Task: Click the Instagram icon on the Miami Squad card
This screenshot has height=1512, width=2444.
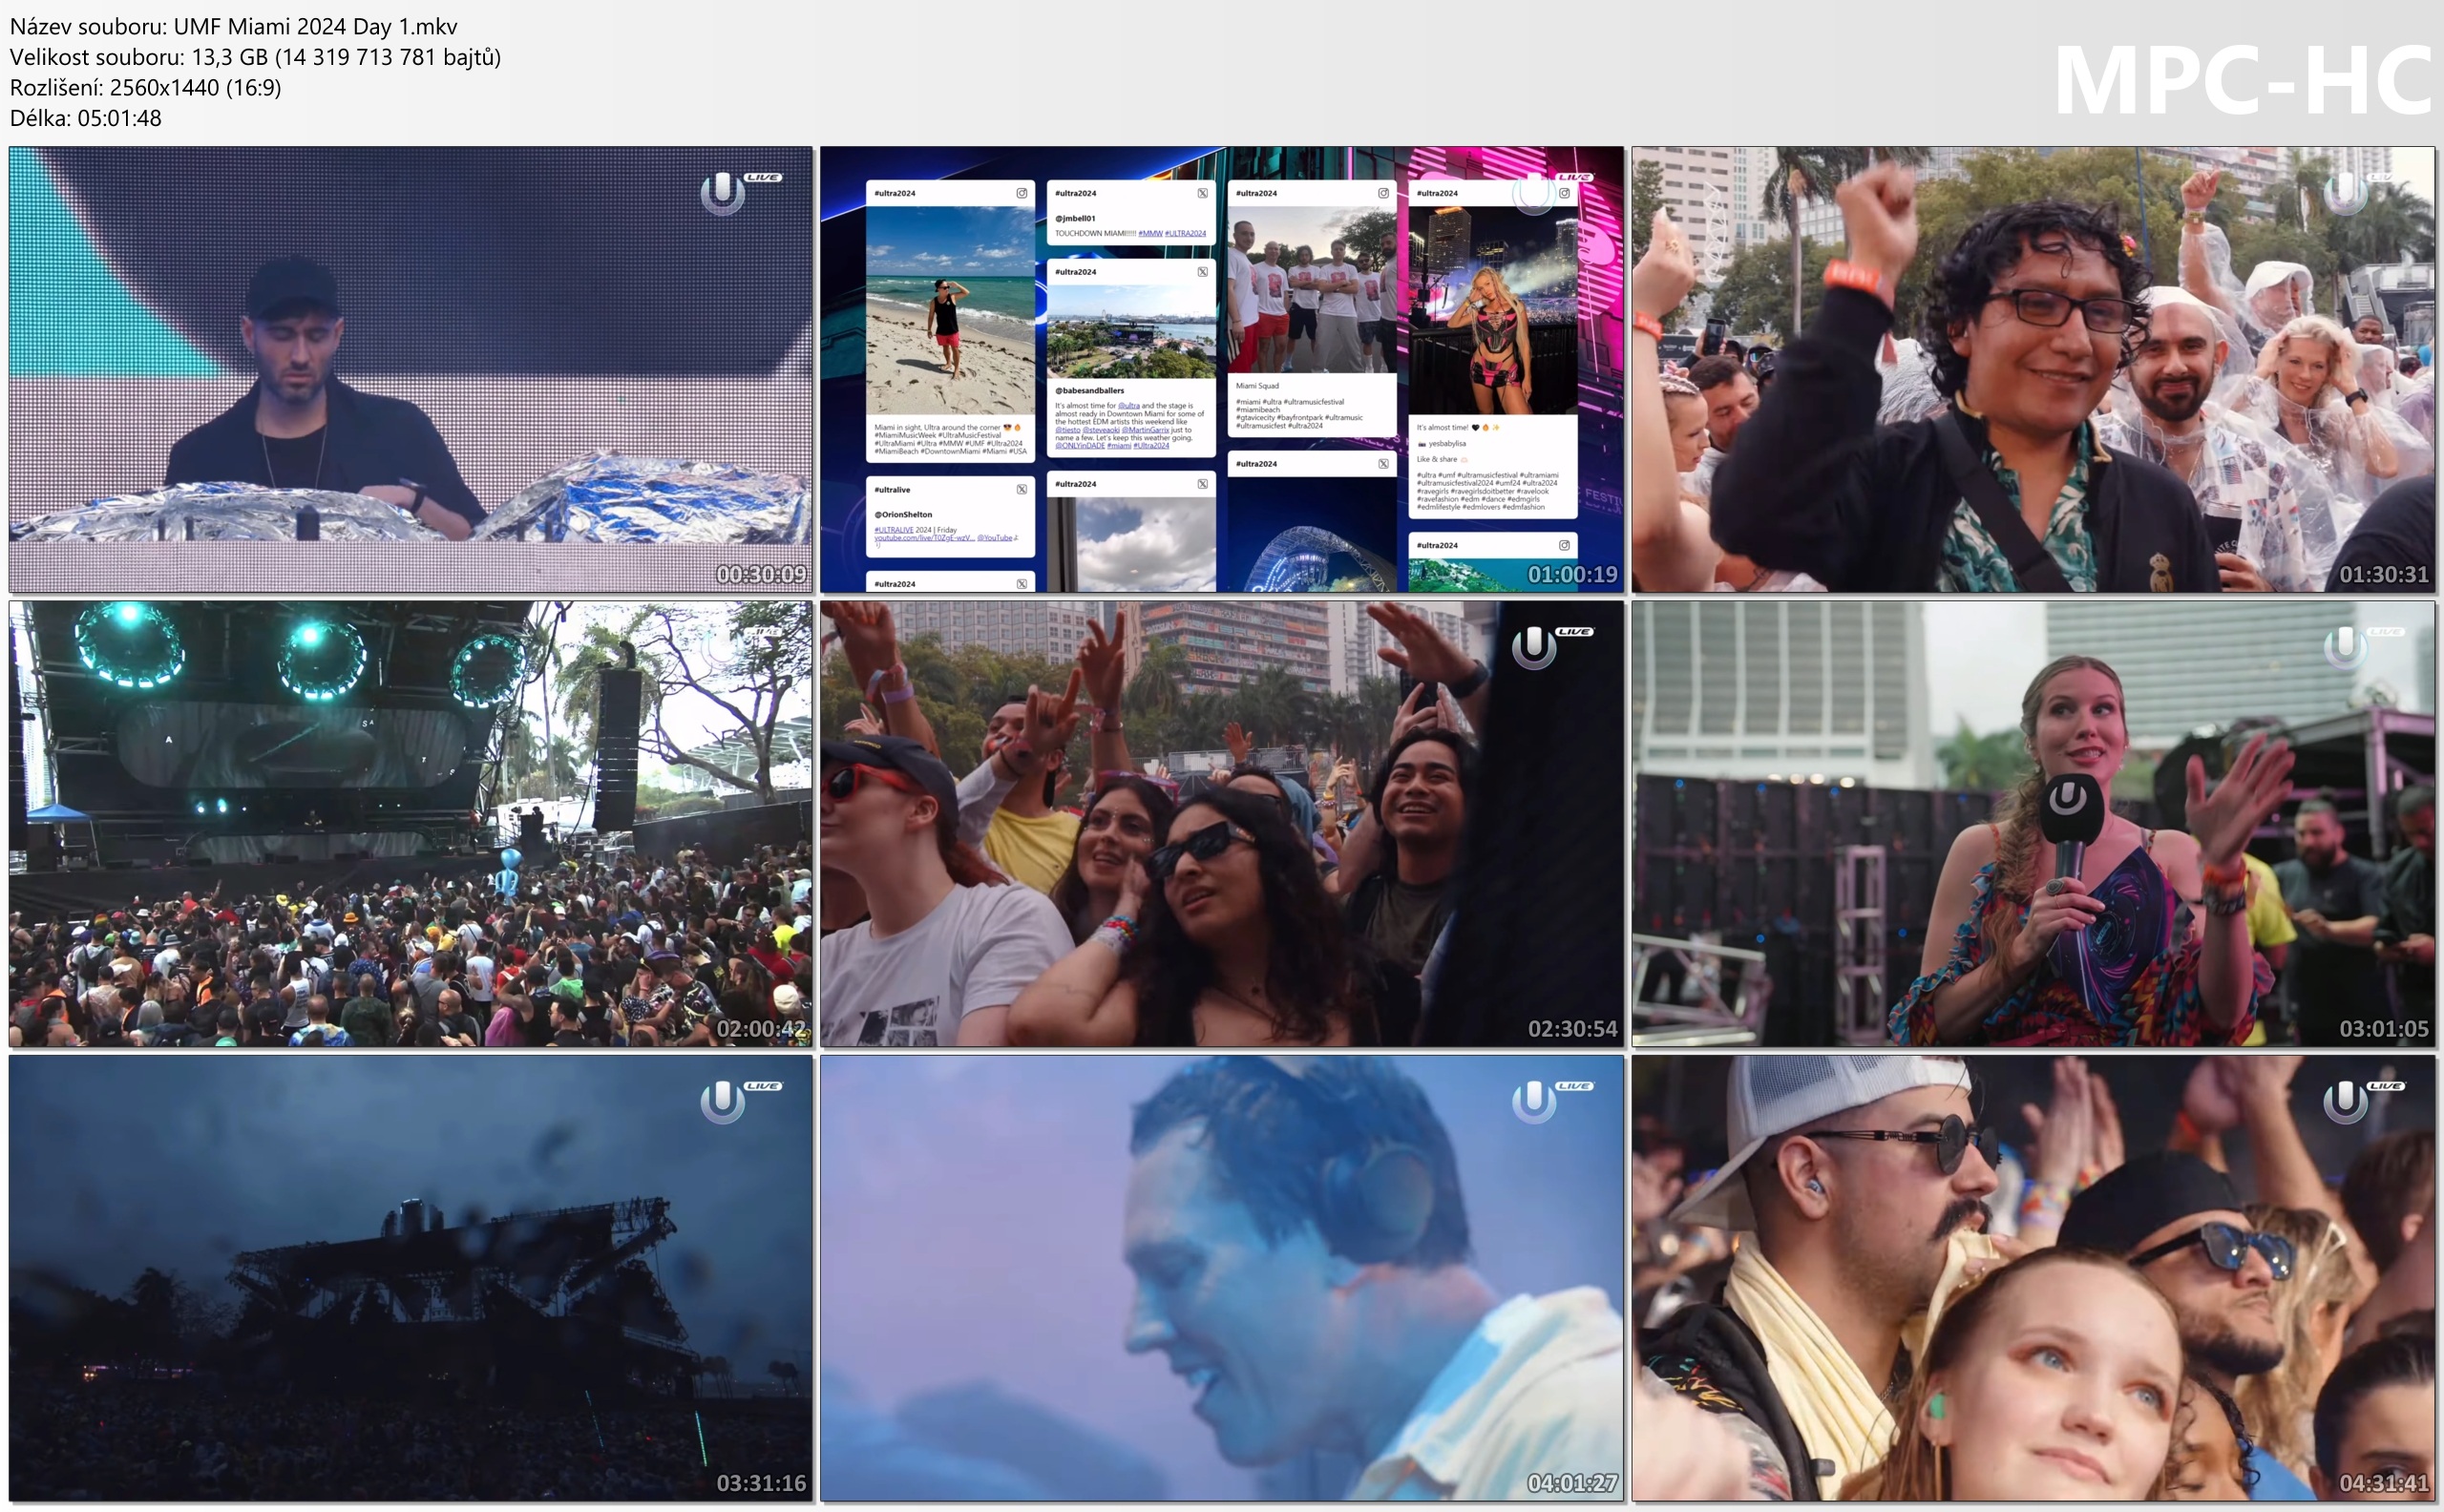Action: pyautogui.click(x=1383, y=193)
